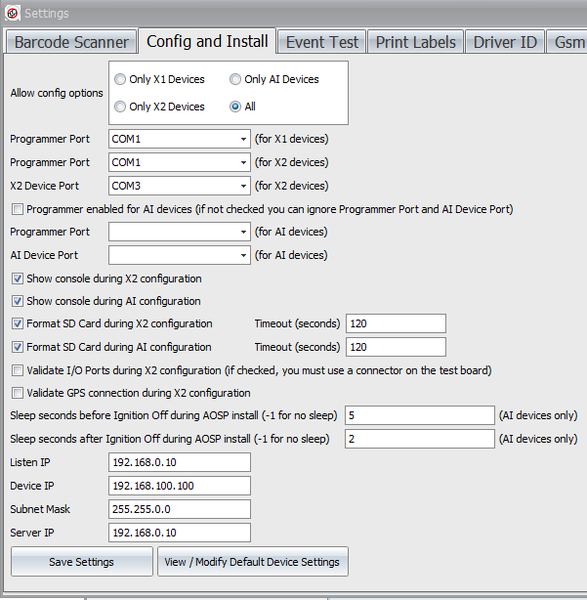The height and width of the screenshot is (600, 587).
Task: Enable Programmer for AI devices checkbox
Action: 17,209
